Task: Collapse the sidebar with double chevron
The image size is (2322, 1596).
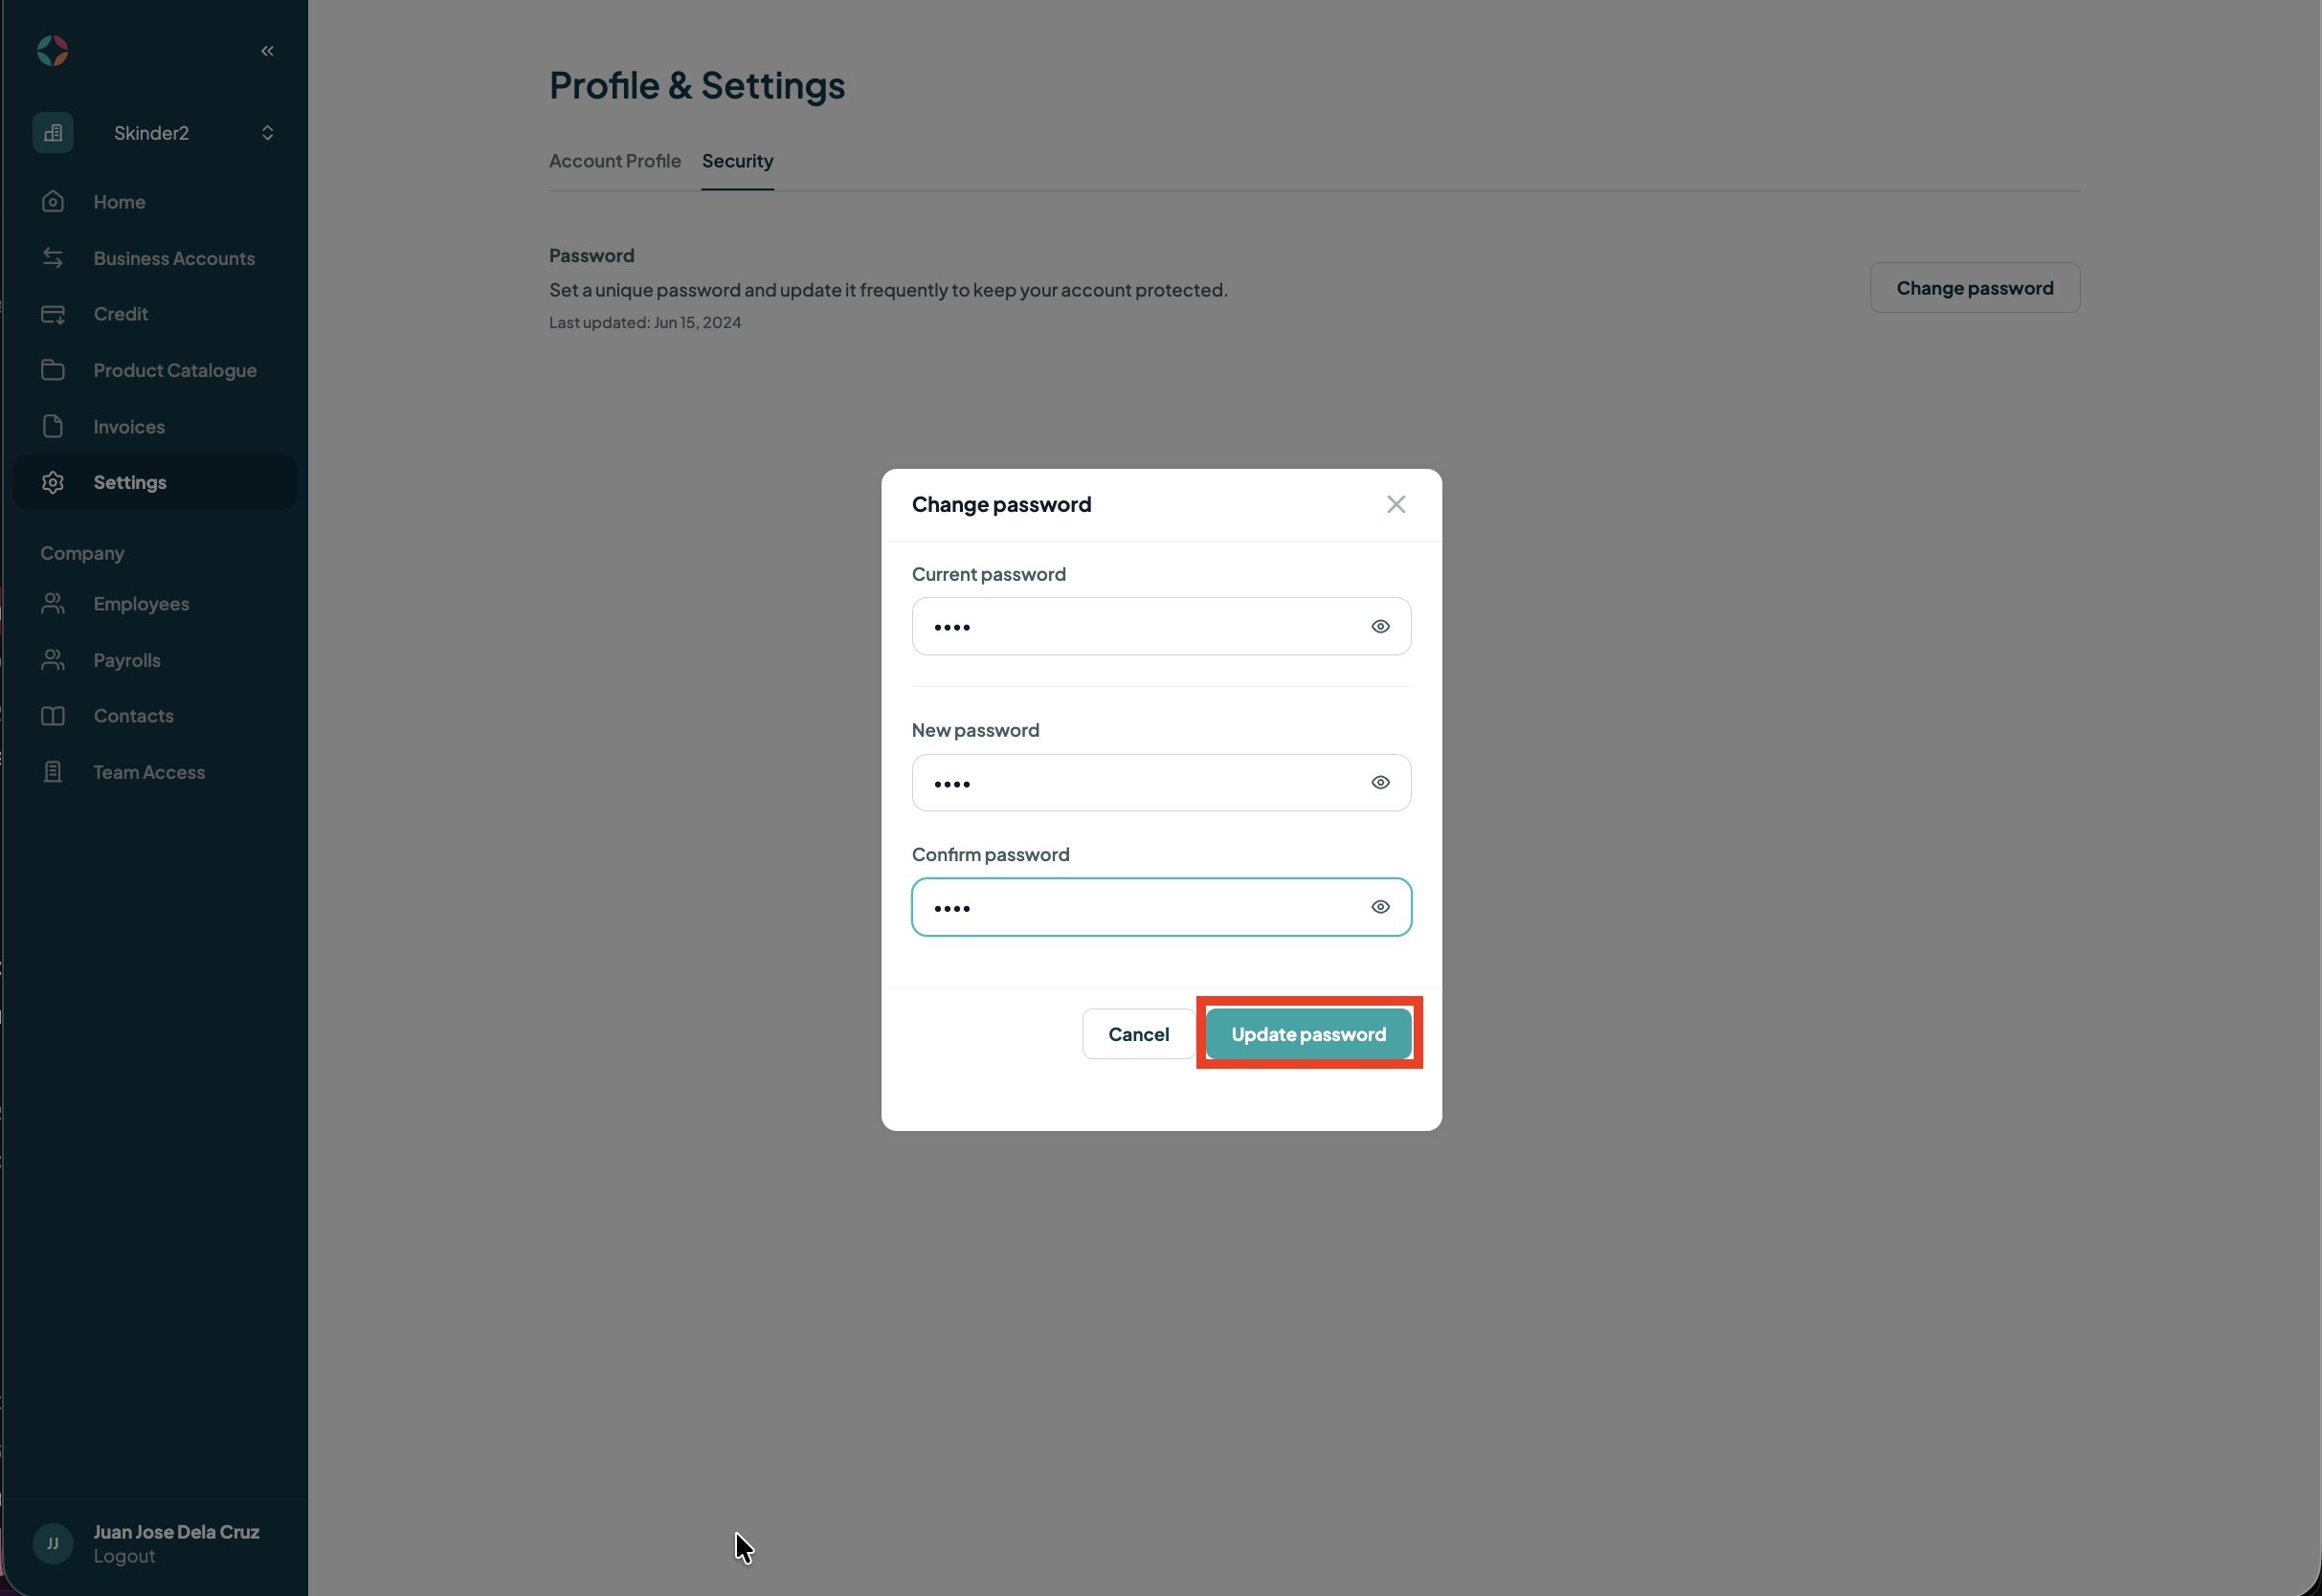Action: (x=267, y=50)
